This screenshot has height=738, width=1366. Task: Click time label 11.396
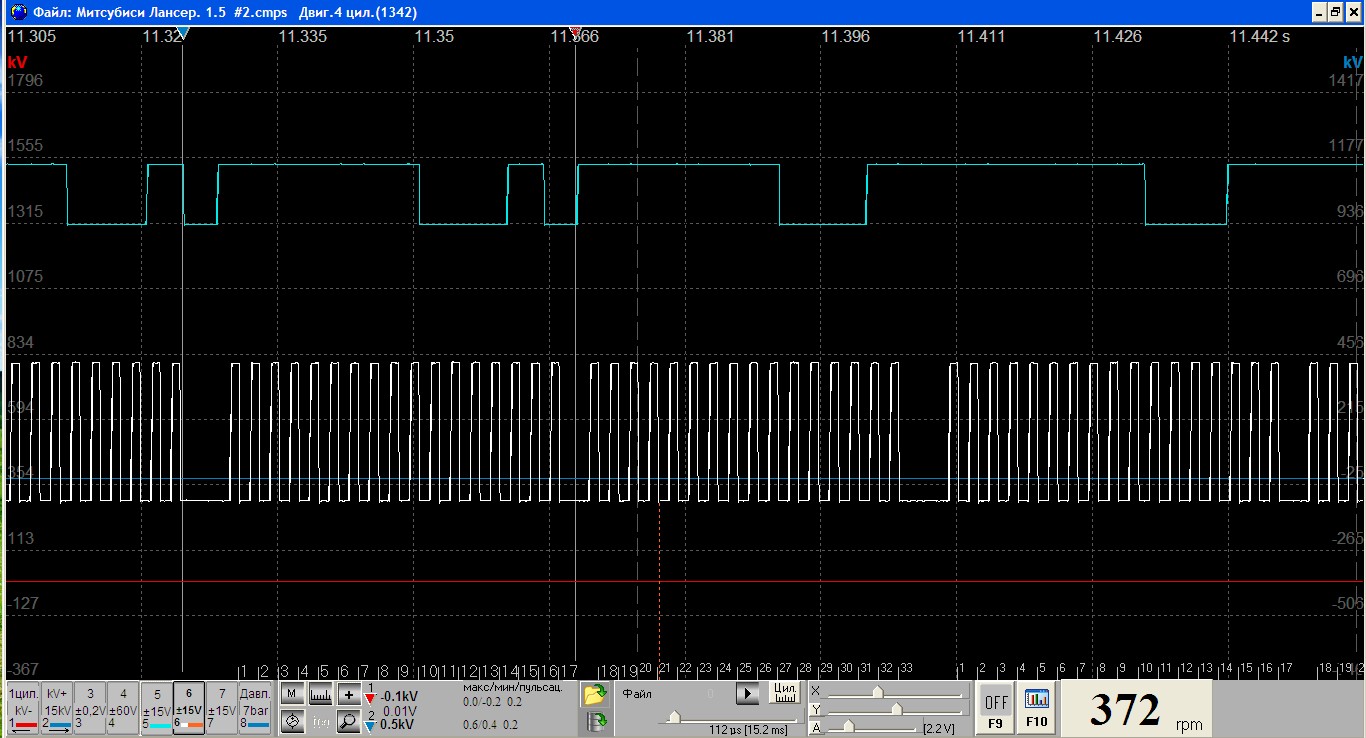(846, 36)
